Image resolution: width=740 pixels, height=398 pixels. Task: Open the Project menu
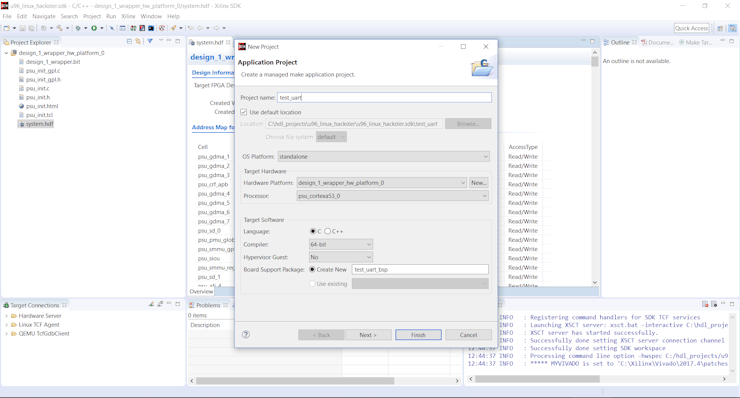[x=92, y=16]
